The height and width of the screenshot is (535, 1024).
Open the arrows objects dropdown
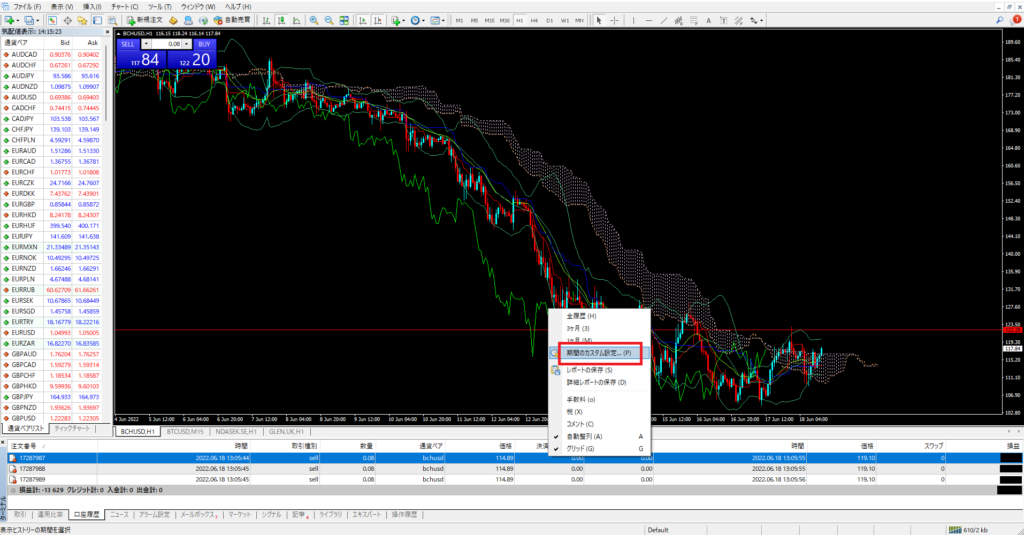(756, 20)
